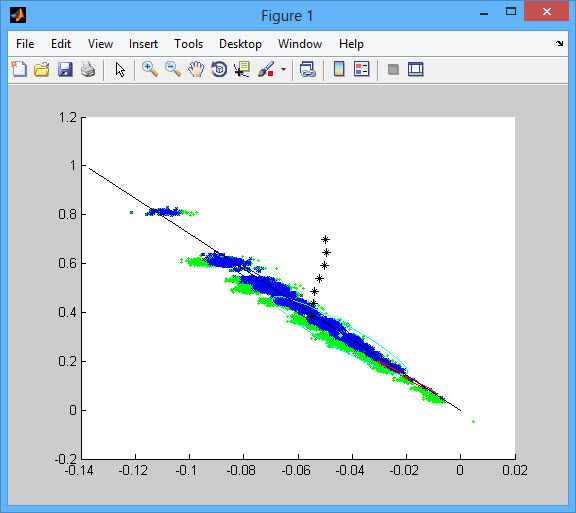Screen dimensions: 576x513
Task: Click the Link Plot icon
Action: click(x=307, y=69)
